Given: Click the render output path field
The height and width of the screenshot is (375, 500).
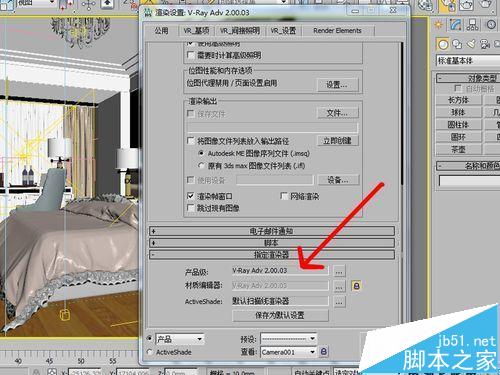Looking at the screenshot, I should [272, 128].
